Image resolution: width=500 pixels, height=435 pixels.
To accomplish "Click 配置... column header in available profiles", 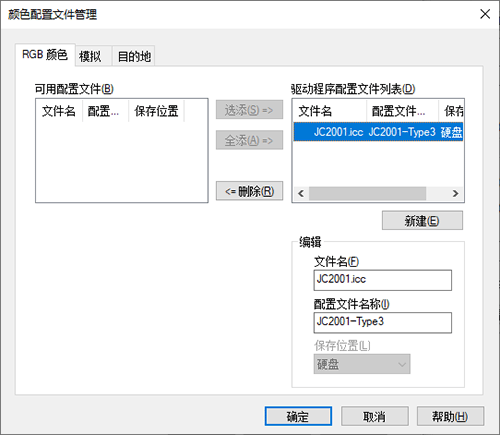I will coord(105,111).
